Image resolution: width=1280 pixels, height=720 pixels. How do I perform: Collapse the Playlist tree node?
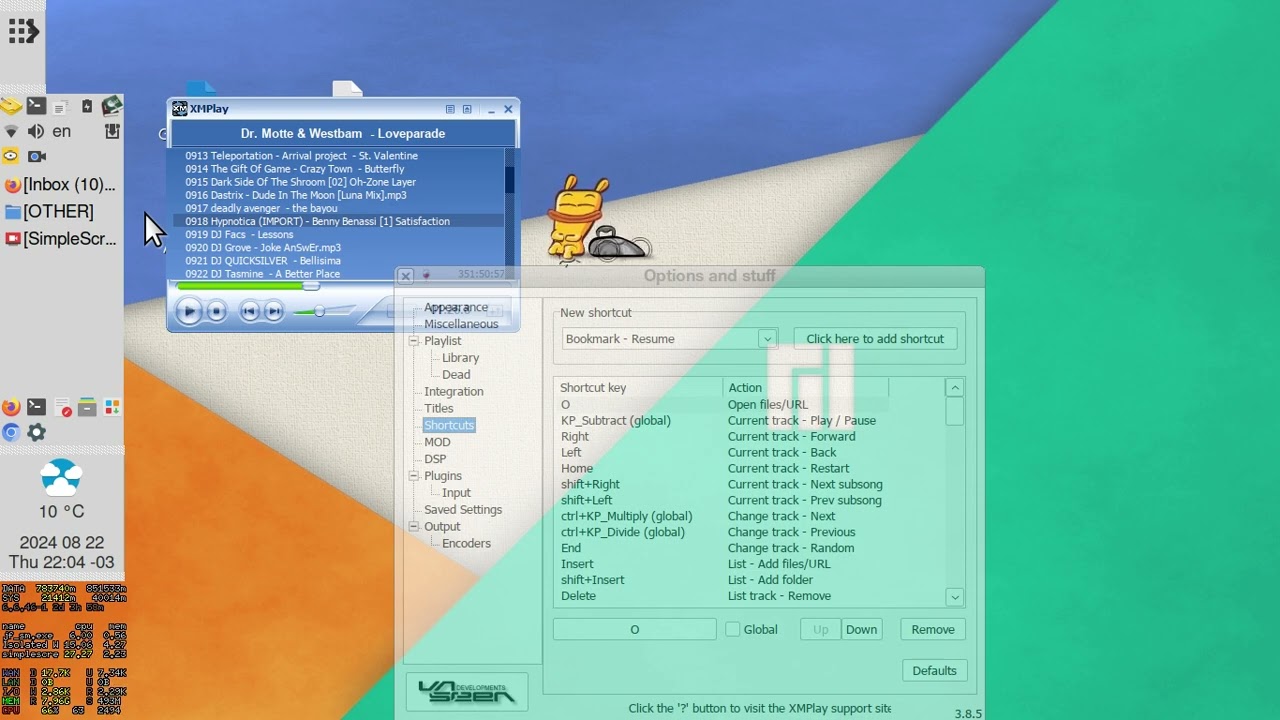click(x=414, y=341)
